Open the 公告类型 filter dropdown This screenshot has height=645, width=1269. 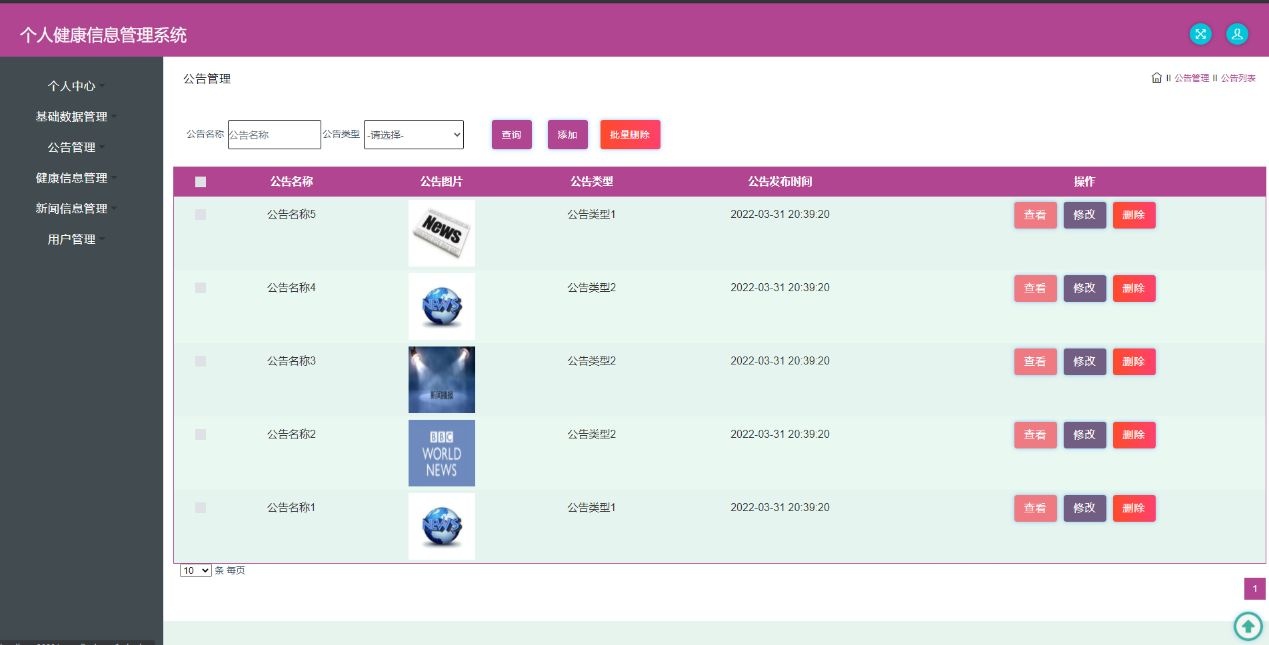coord(414,134)
